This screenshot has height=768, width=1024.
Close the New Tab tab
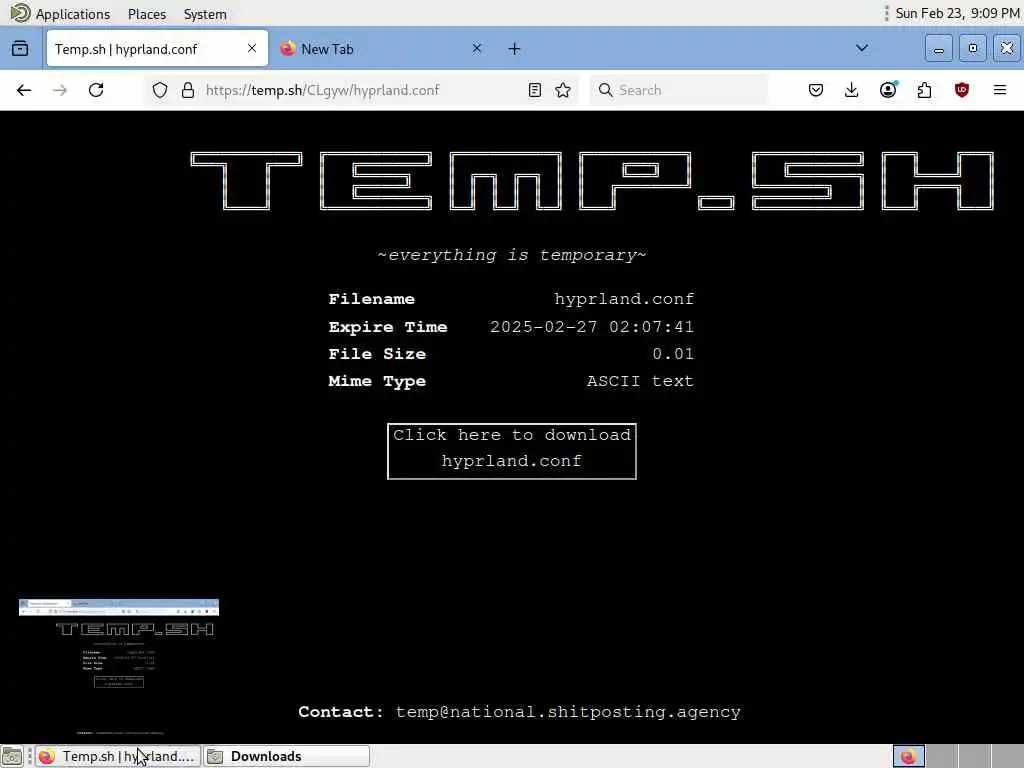click(x=477, y=48)
